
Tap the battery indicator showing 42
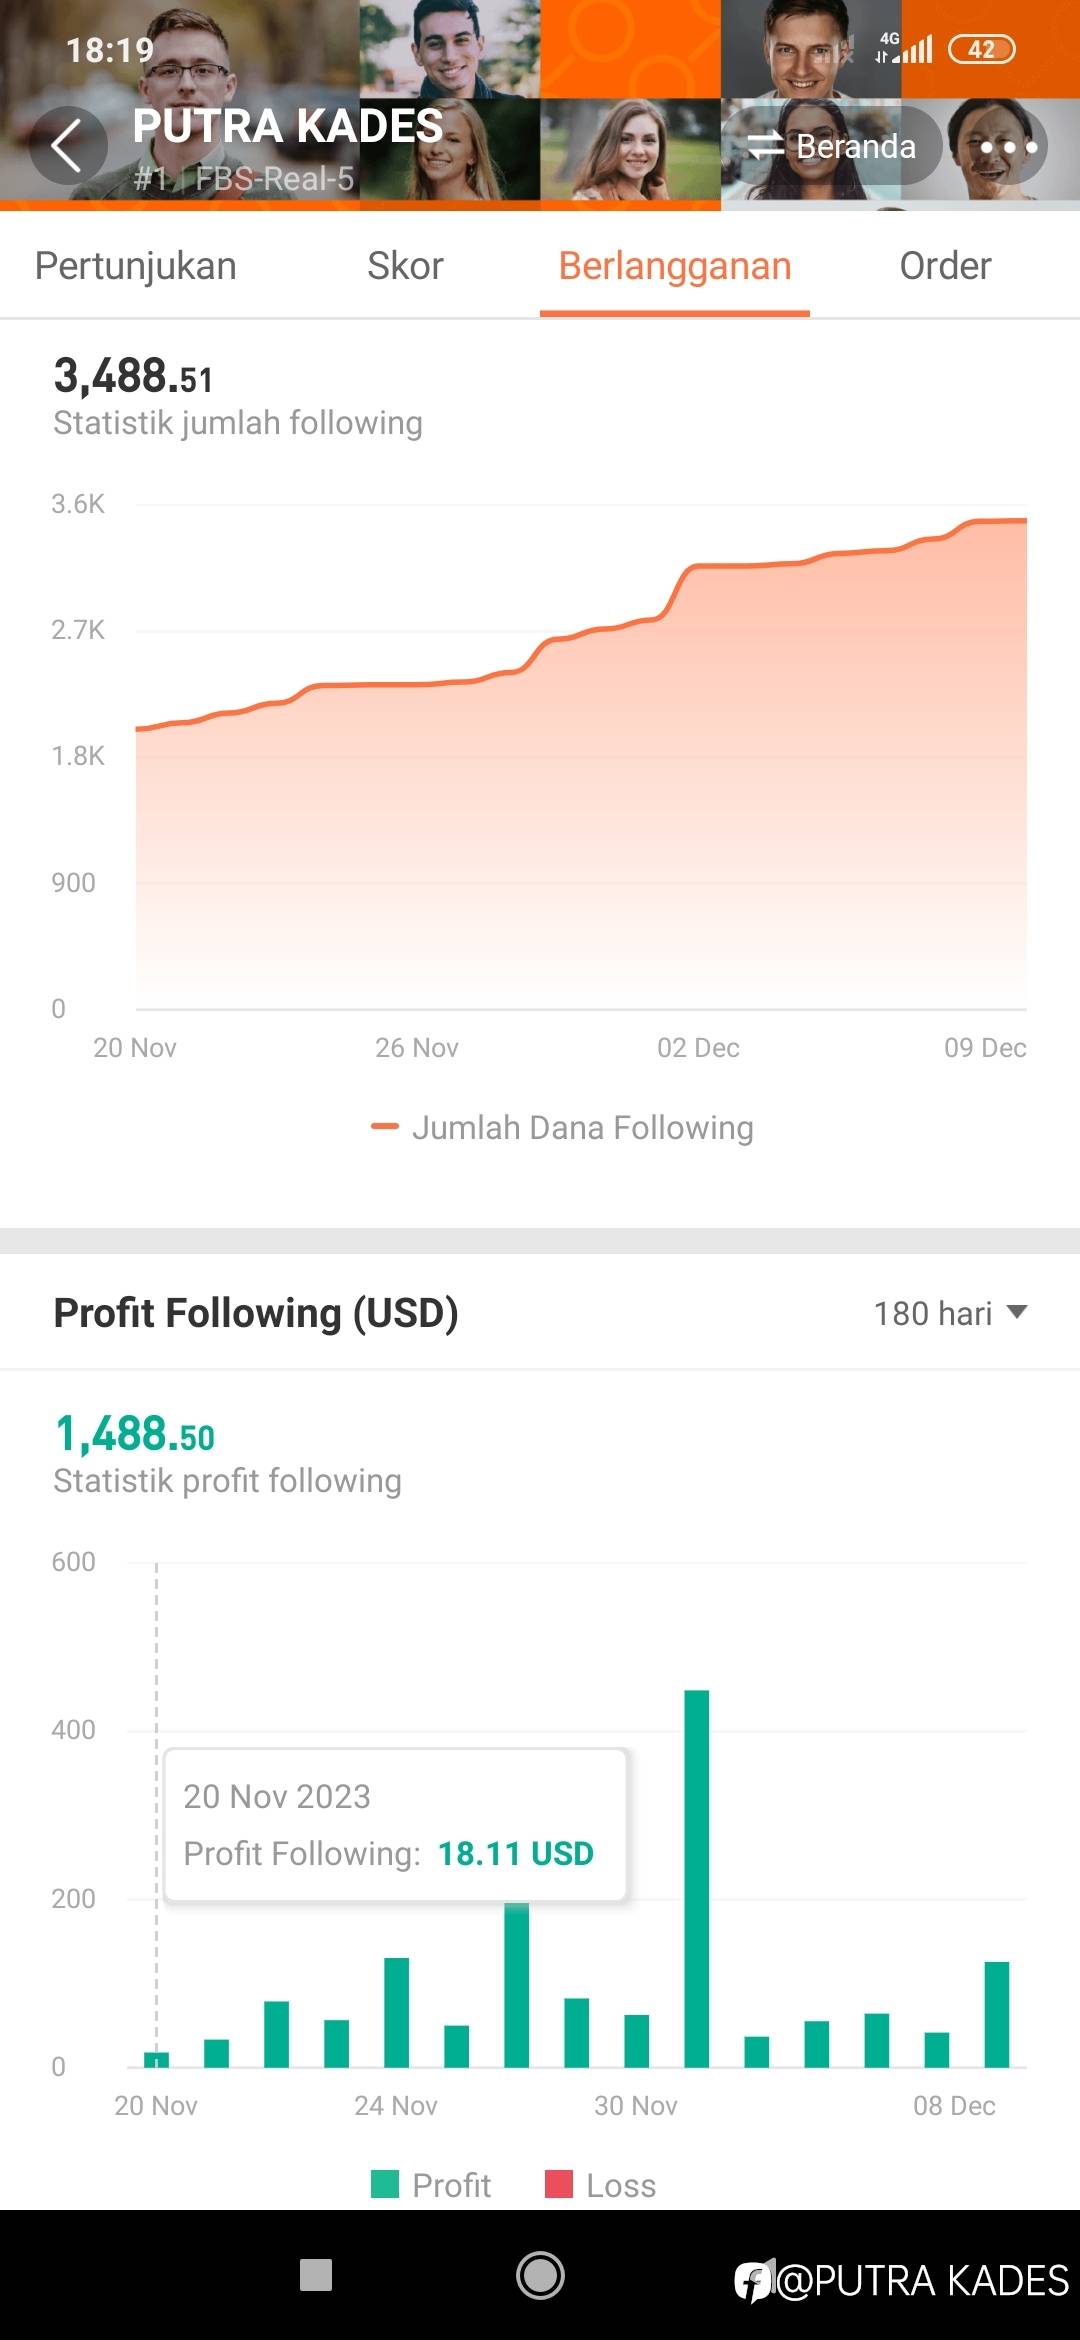[981, 49]
